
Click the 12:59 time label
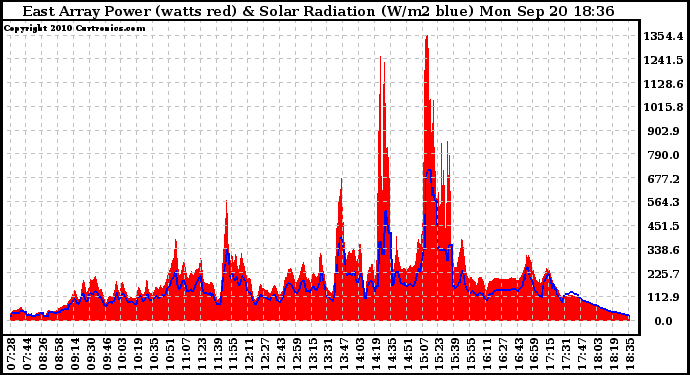[x=297, y=354]
